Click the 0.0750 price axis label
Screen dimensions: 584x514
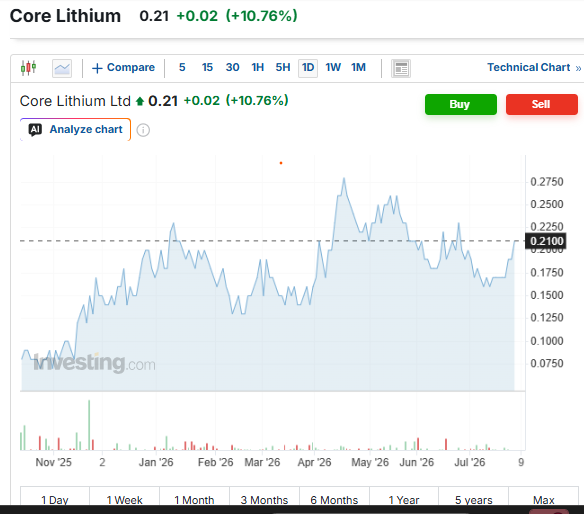point(547,363)
